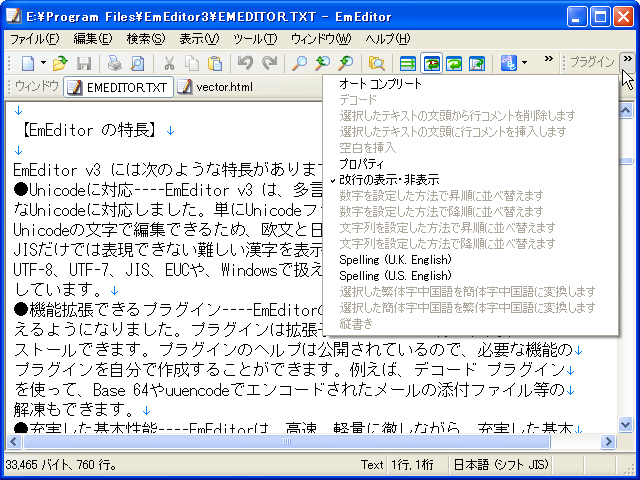Click the heading 【EmEditor の特長】
640x480 pixels.
(88, 131)
